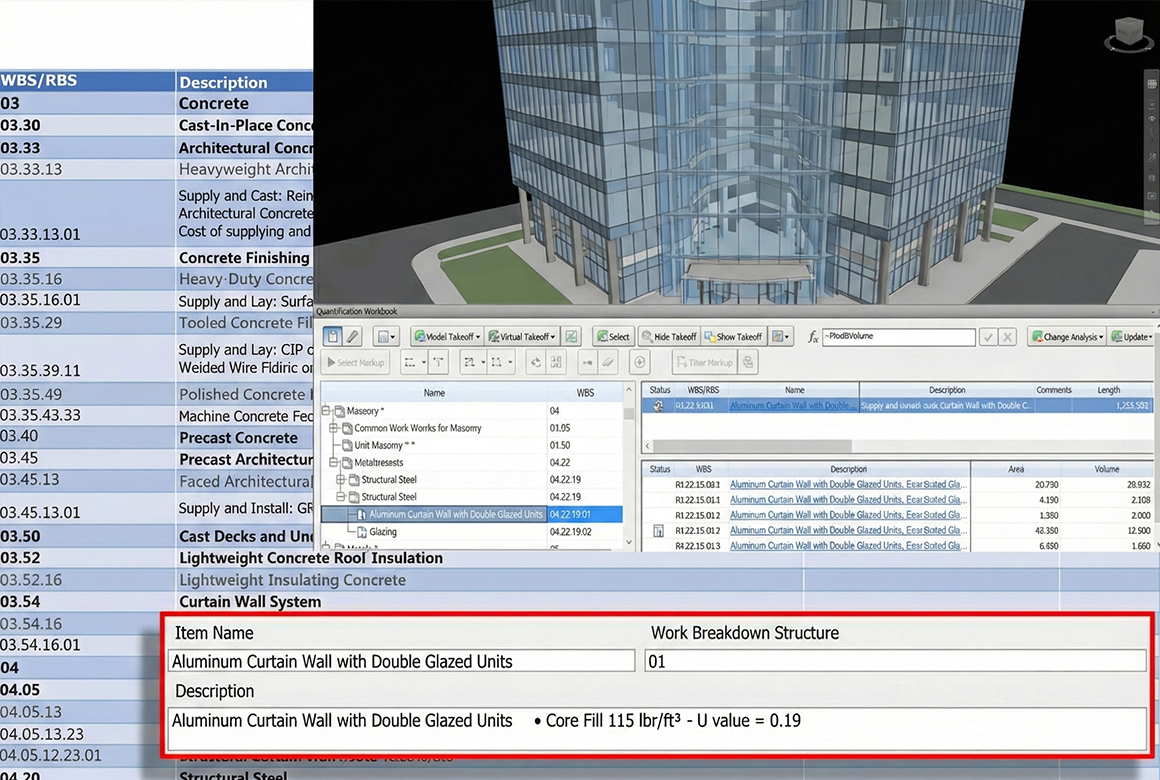Viewport: 1160px width, 780px height.
Task: Click the clipboard view icon in workbook toolbar
Action: 332,337
